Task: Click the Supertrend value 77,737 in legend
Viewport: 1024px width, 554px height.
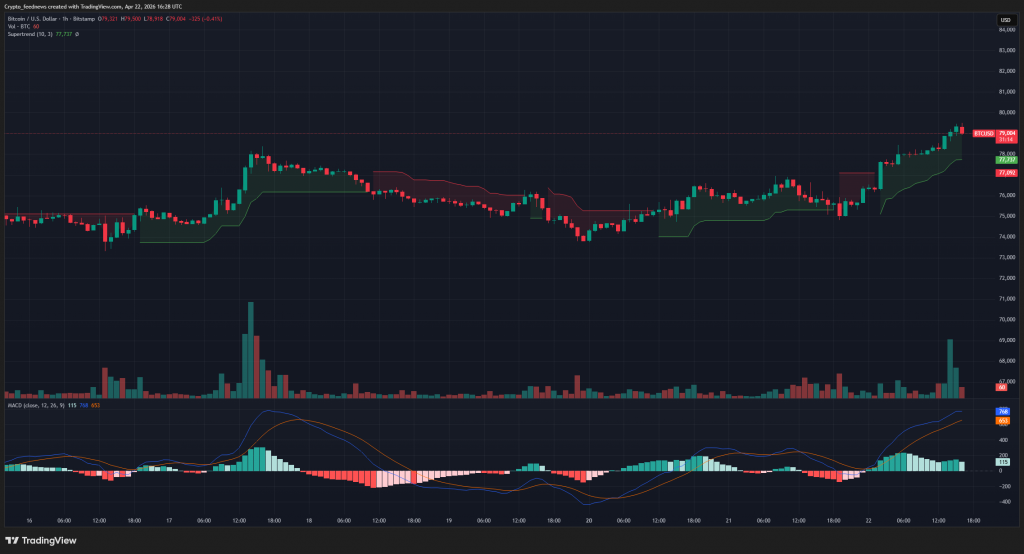Action: [x=63, y=34]
